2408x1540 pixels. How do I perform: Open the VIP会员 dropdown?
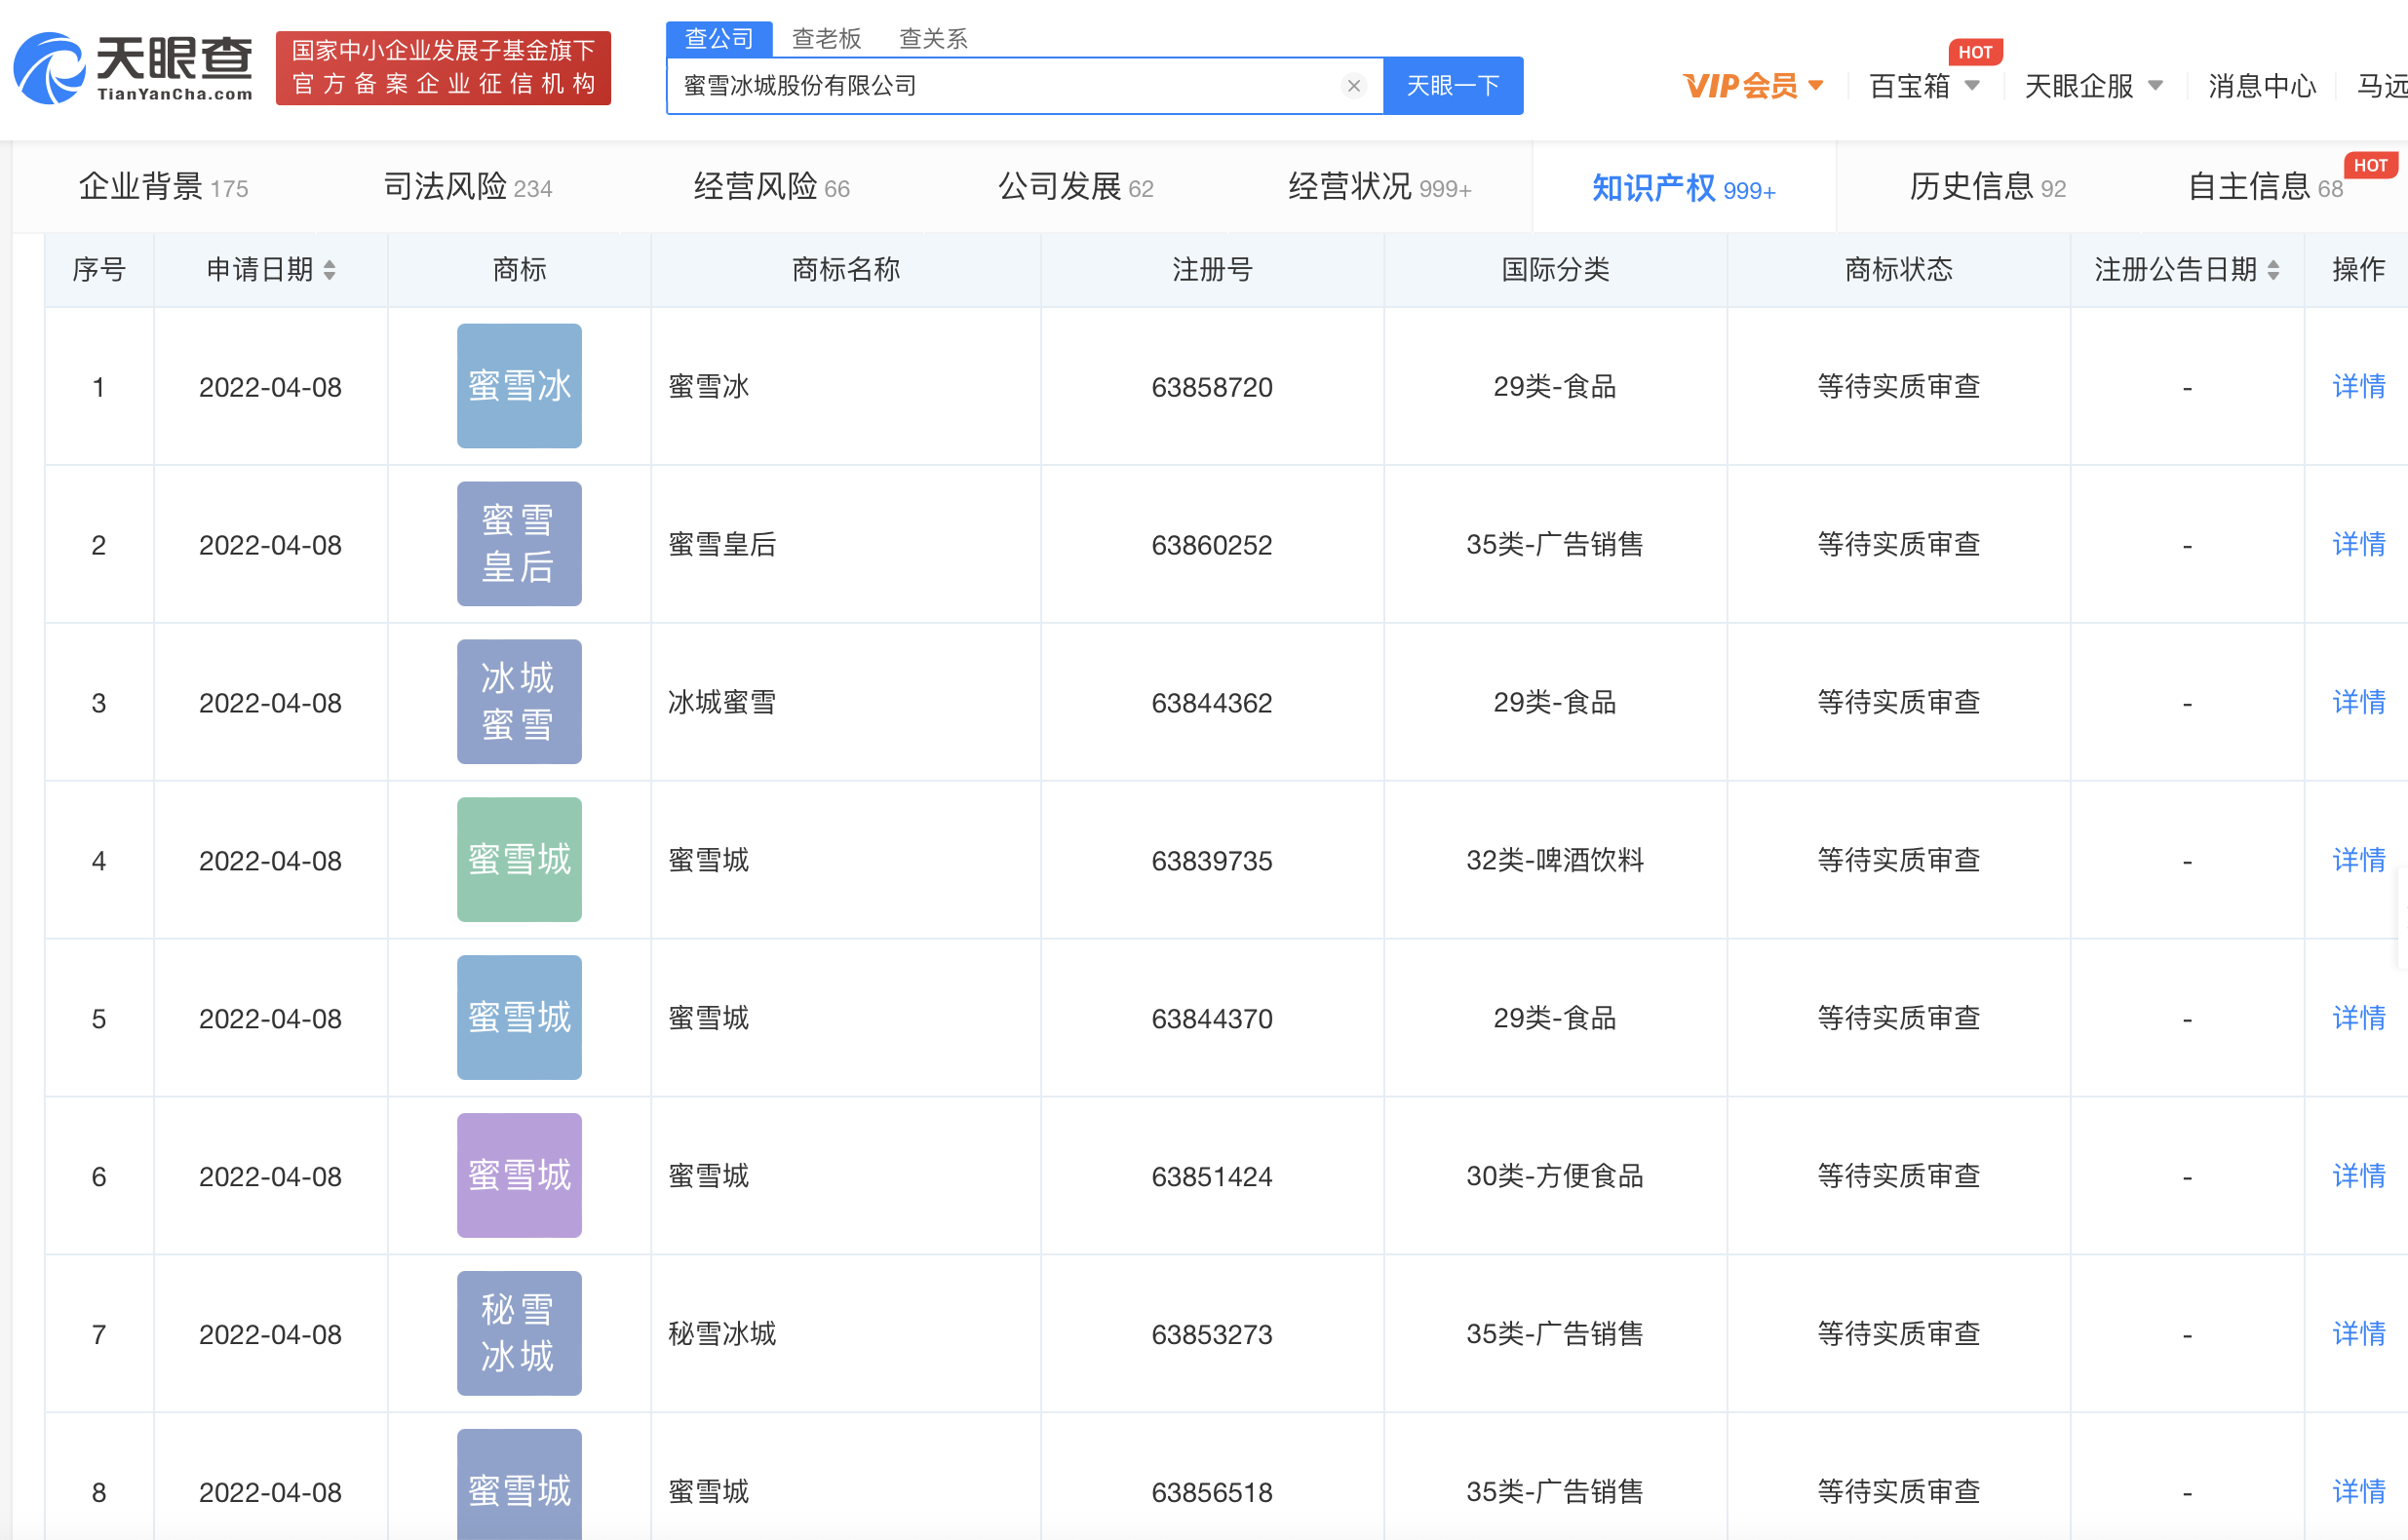click(1752, 86)
